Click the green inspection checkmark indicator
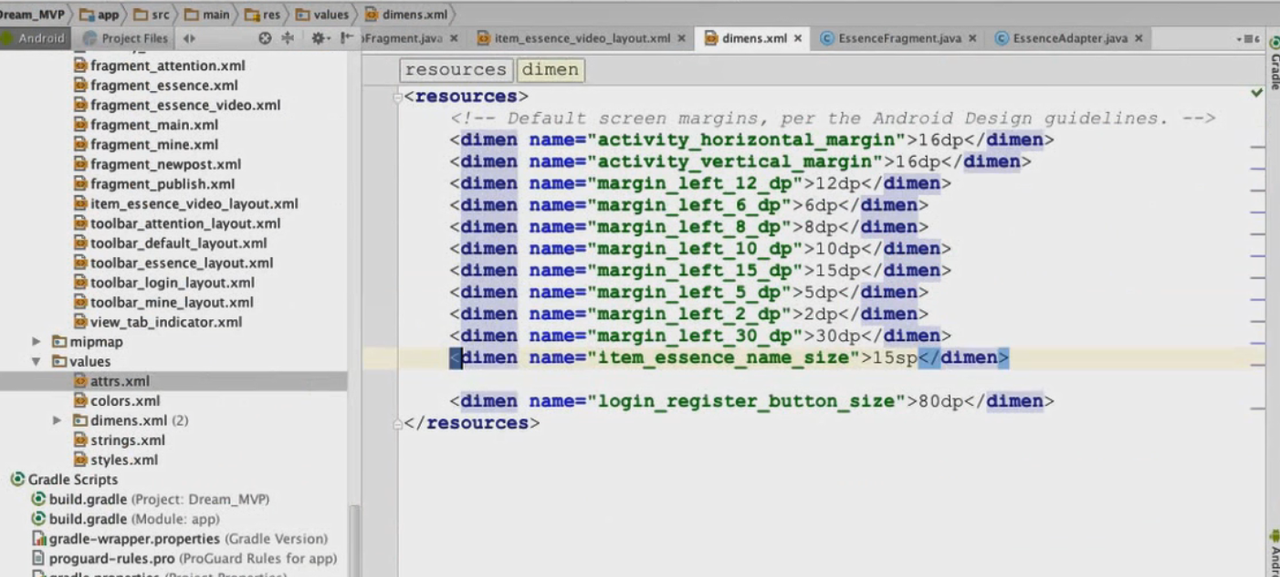The height and width of the screenshot is (577, 1280). (1256, 93)
